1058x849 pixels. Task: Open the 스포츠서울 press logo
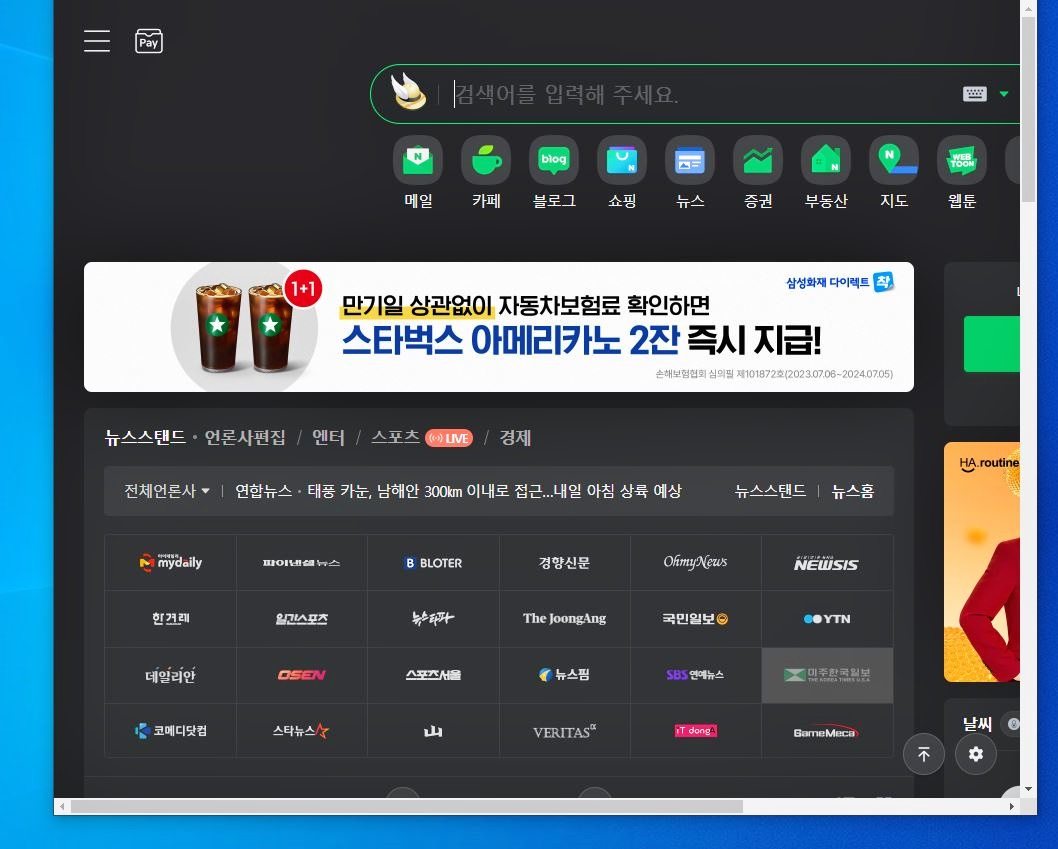coord(433,675)
